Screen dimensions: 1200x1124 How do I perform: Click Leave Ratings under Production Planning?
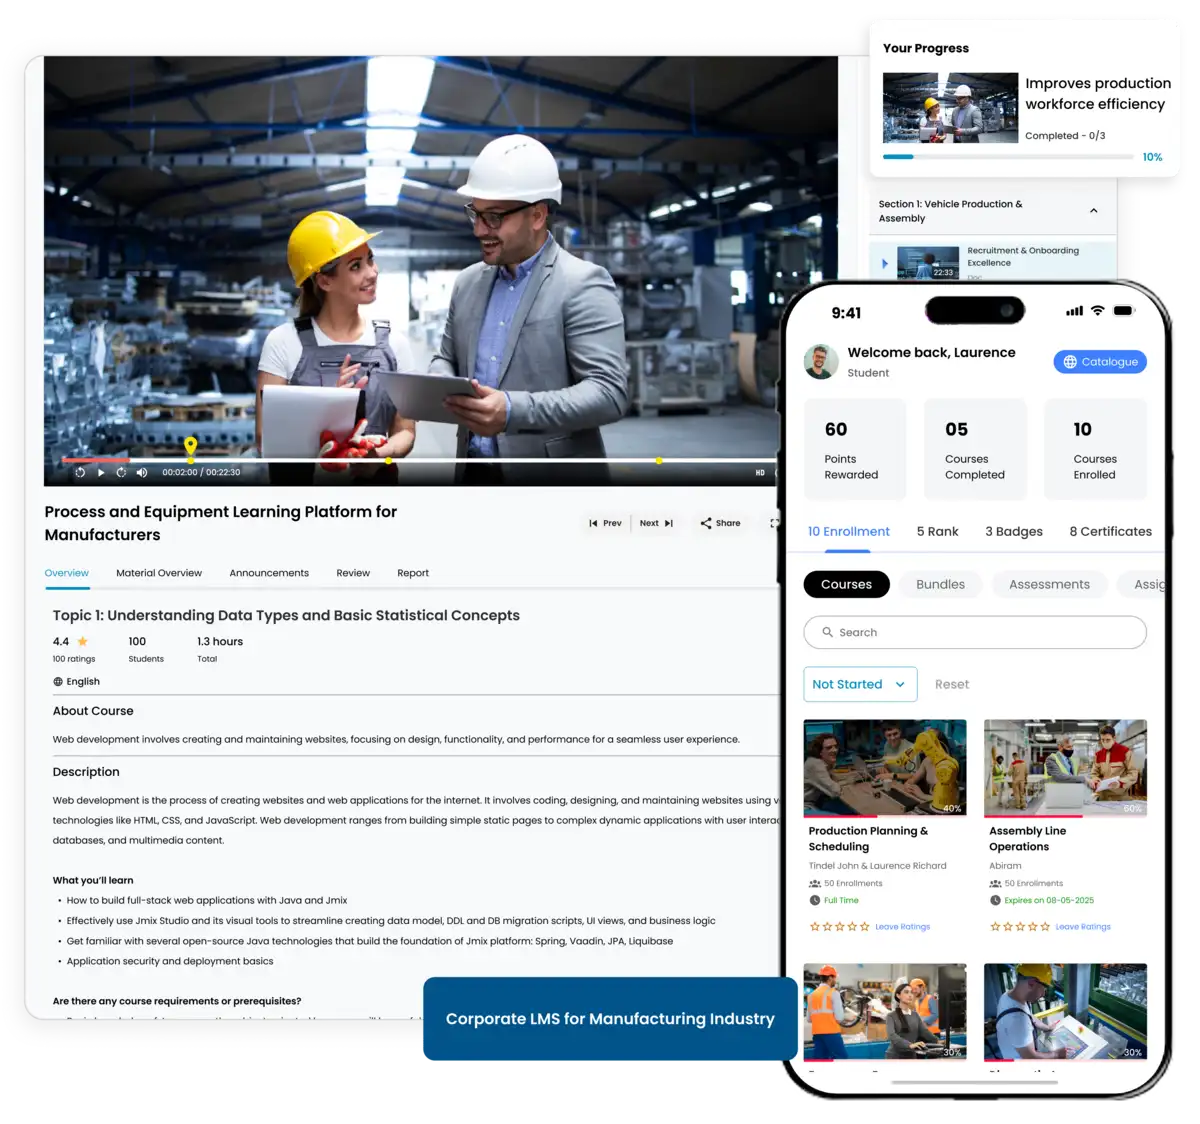pyautogui.click(x=902, y=926)
